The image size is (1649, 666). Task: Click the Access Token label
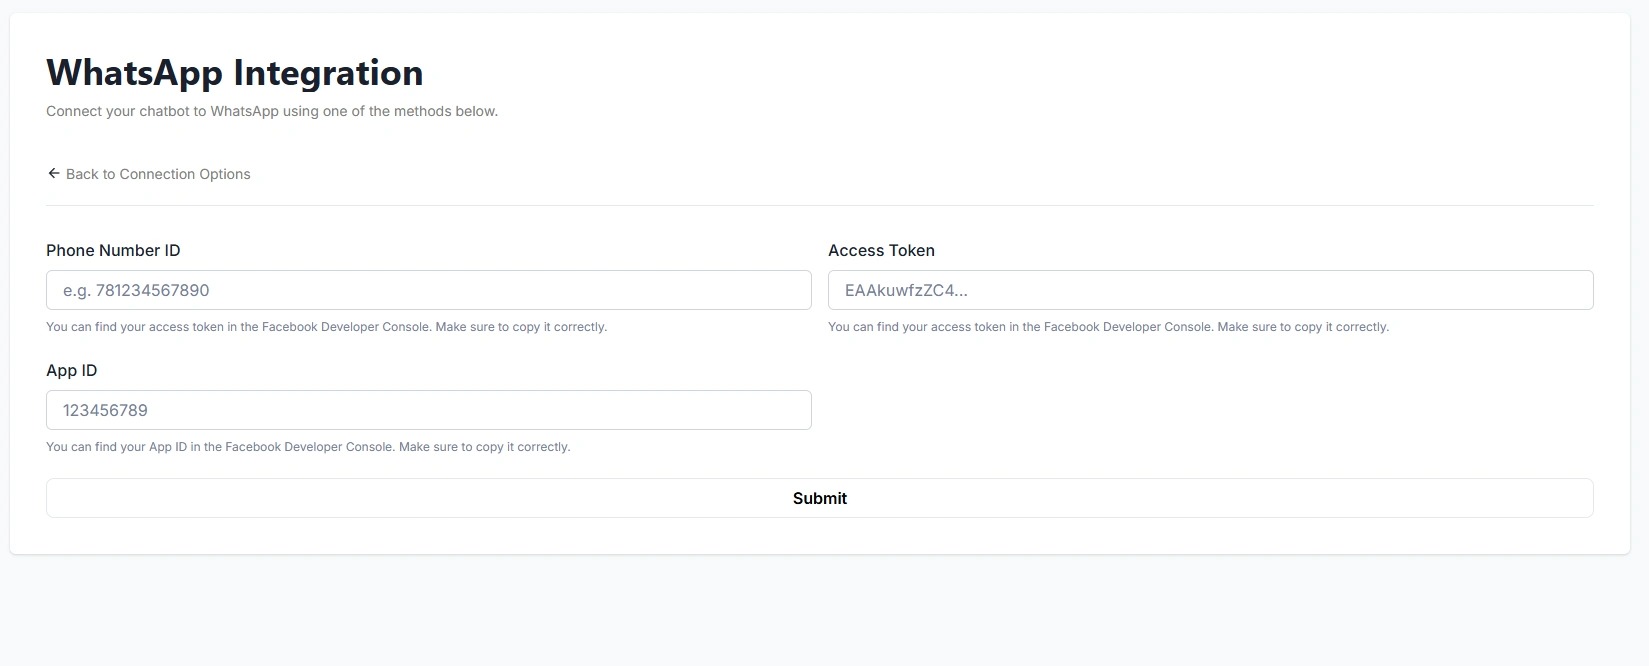[881, 250]
